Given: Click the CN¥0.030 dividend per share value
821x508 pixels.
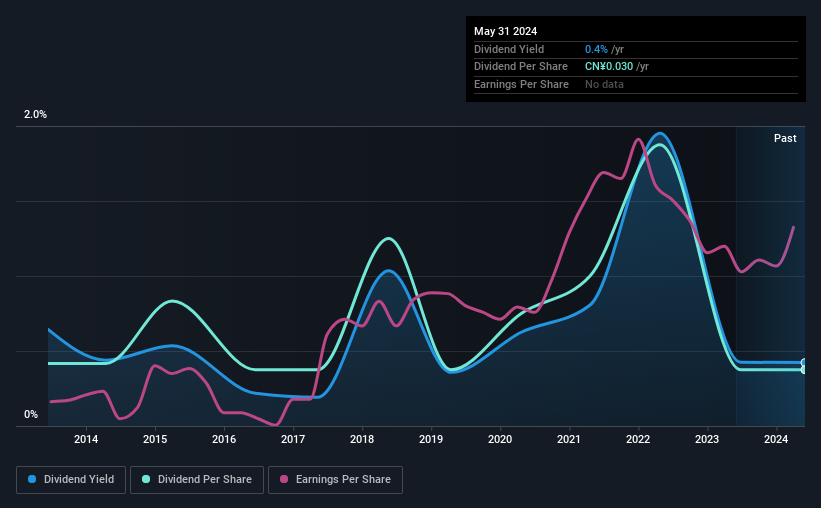Looking at the screenshot, I should tap(609, 67).
